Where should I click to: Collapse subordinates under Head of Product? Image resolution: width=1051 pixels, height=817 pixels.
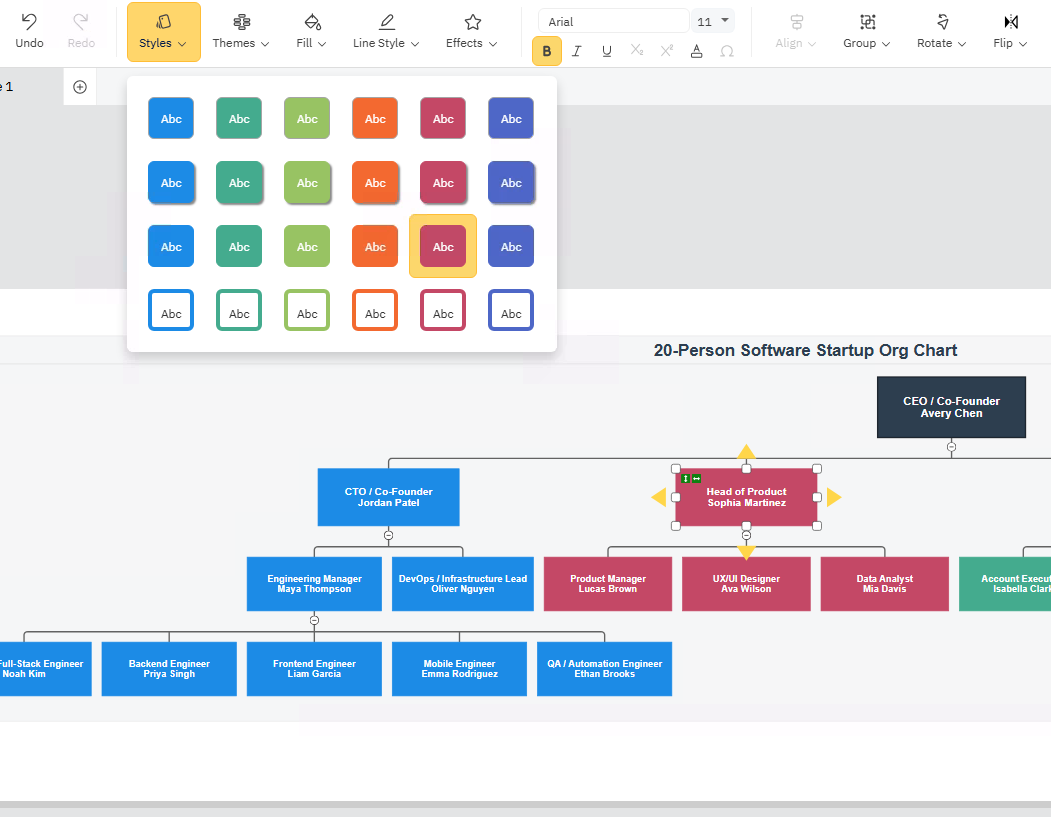click(x=746, y=535)
